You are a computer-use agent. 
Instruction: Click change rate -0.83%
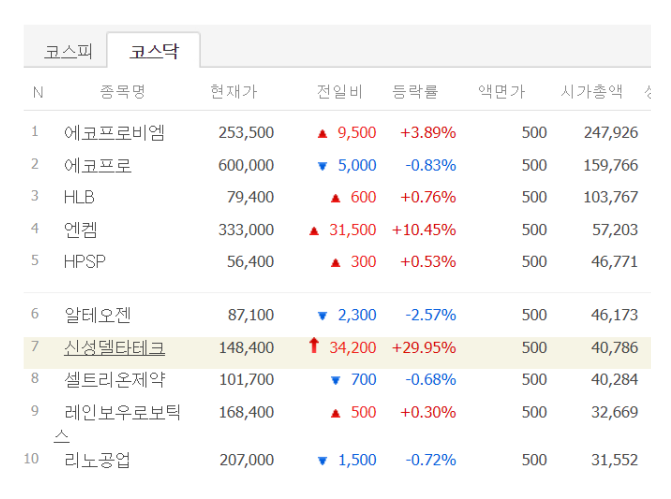pyautogui.click(x=431, y=165)
